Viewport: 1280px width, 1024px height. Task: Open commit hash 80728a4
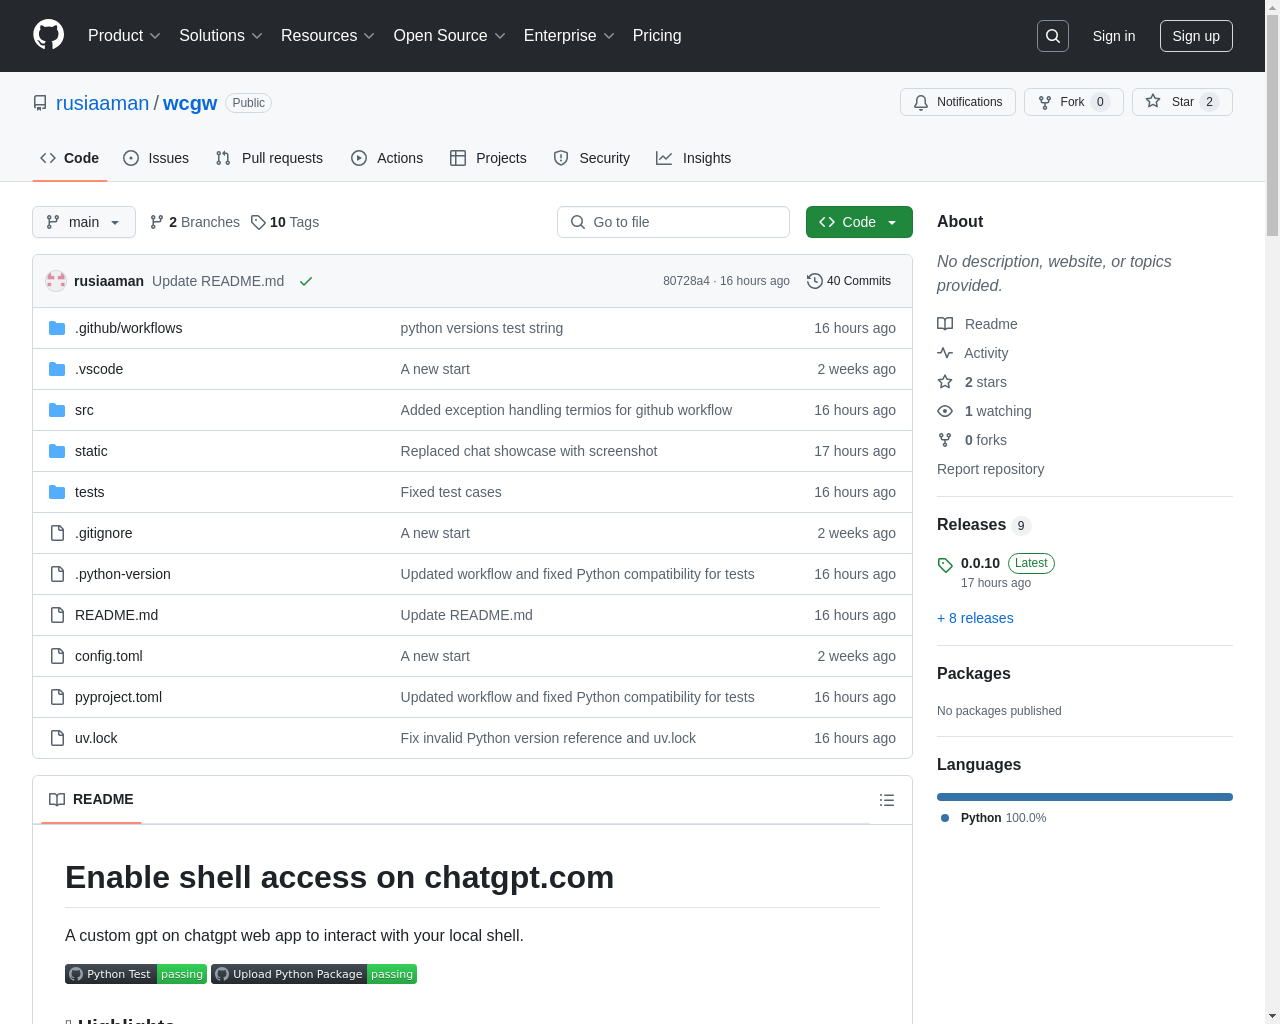tap(686, 281)
